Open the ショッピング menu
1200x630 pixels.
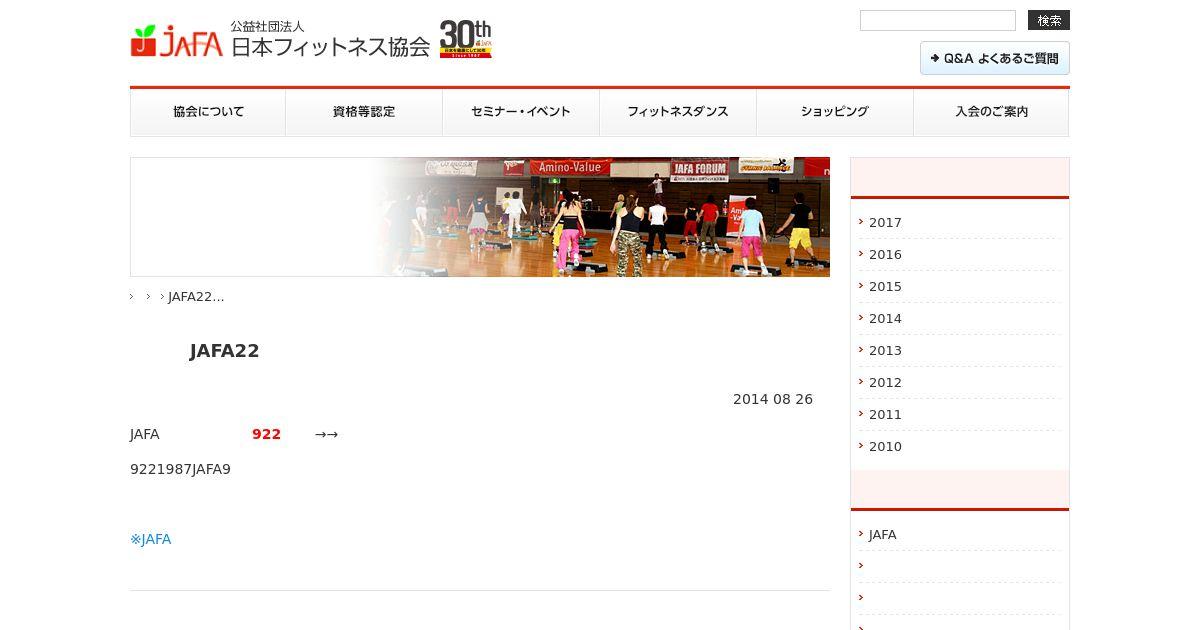tap(835, 112)
